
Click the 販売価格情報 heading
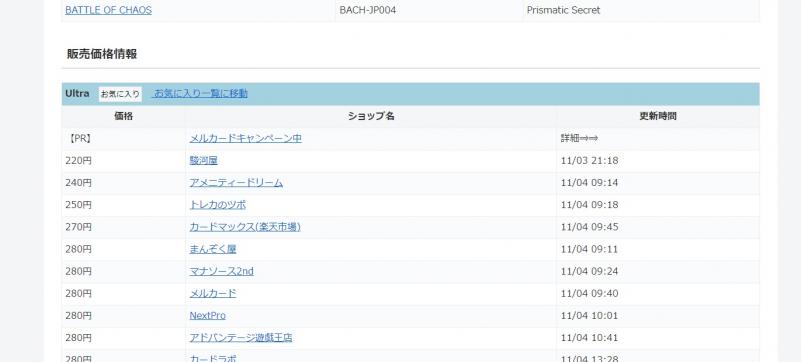(x=102, y=54)
